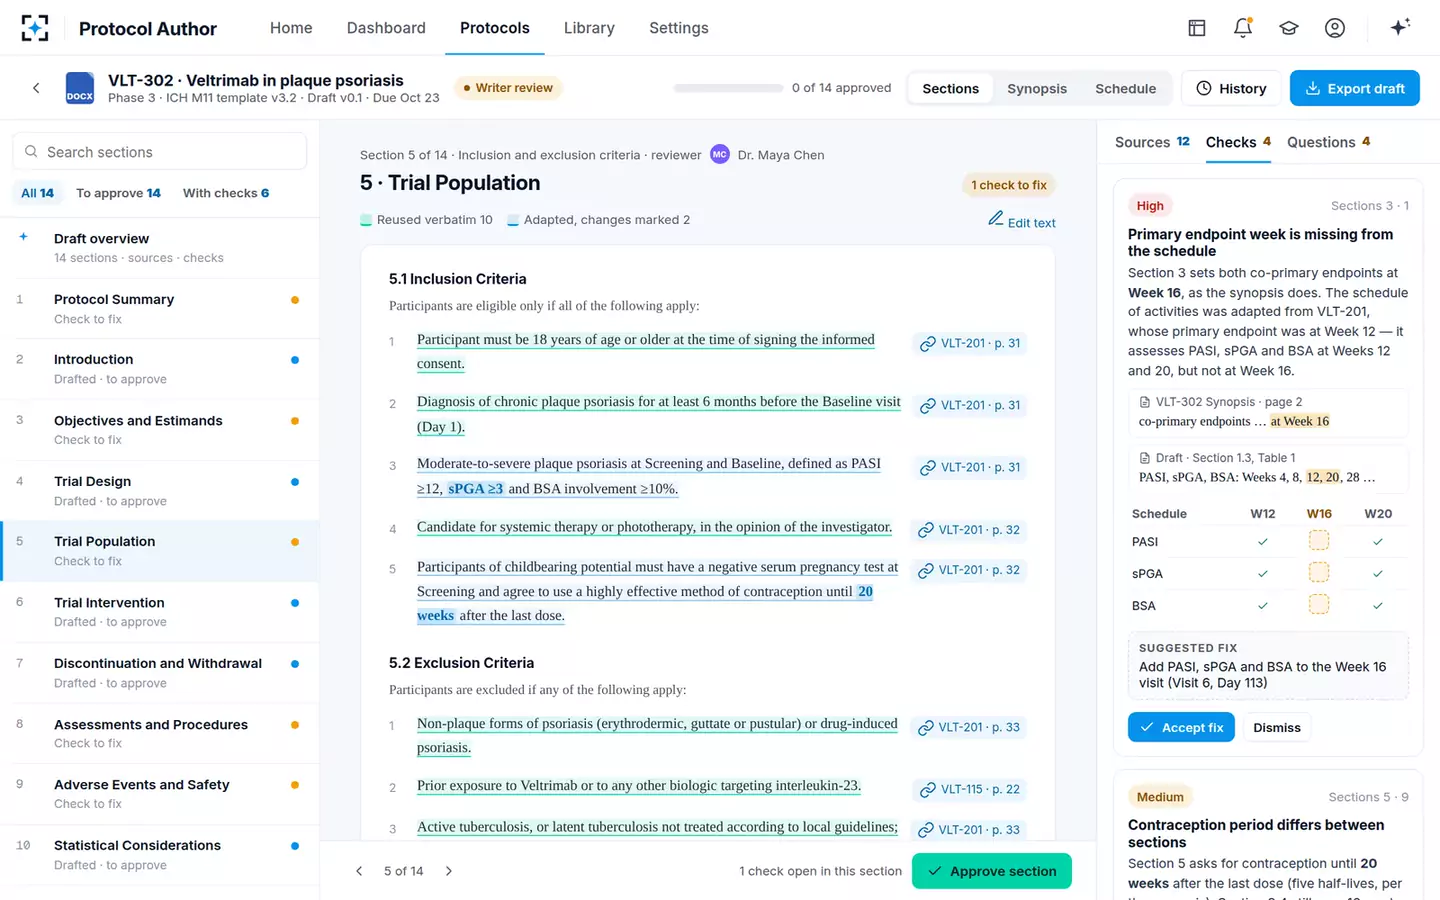This screenshot has width=1440, height=900.
Task: Open user profile account icon
Action: [1335, 28]
